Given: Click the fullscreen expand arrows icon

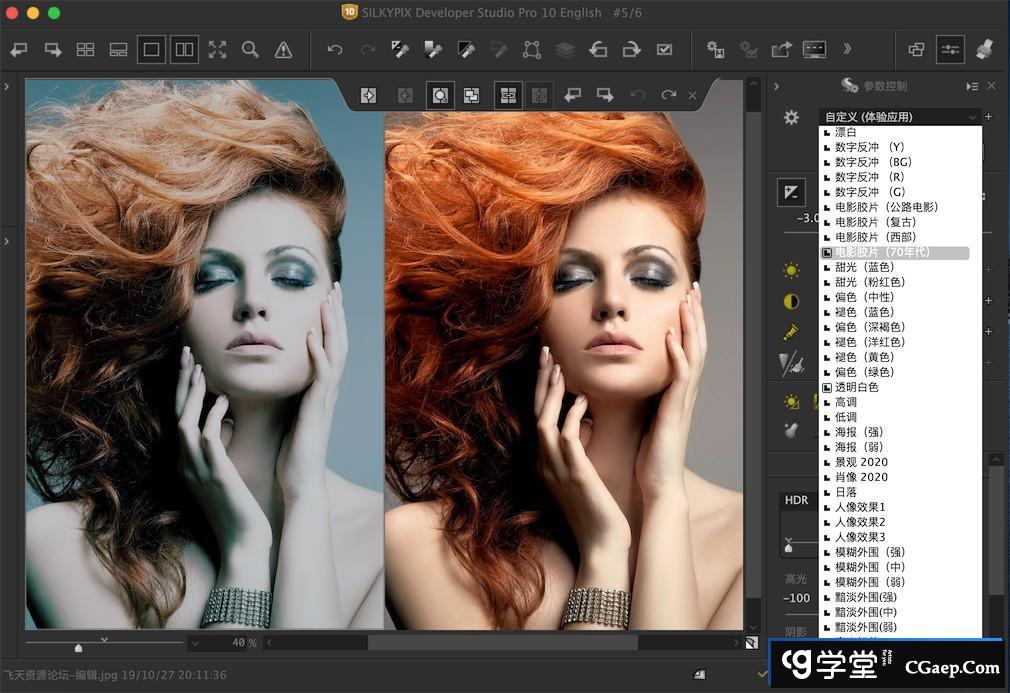Looking at the screenshot, I should [x=217, y=49].
